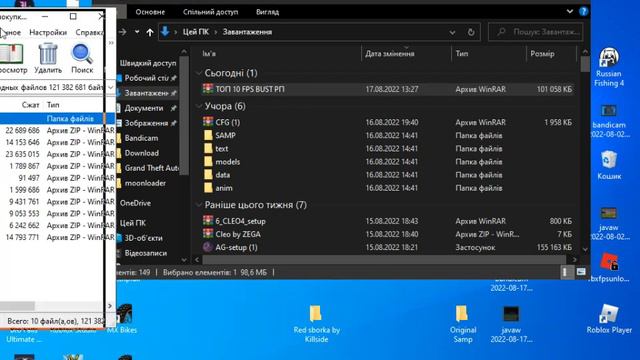The image size is (640, 360).
Task: Click Завантаження in the address breadcrumb
Action: [x=247, y=32]
